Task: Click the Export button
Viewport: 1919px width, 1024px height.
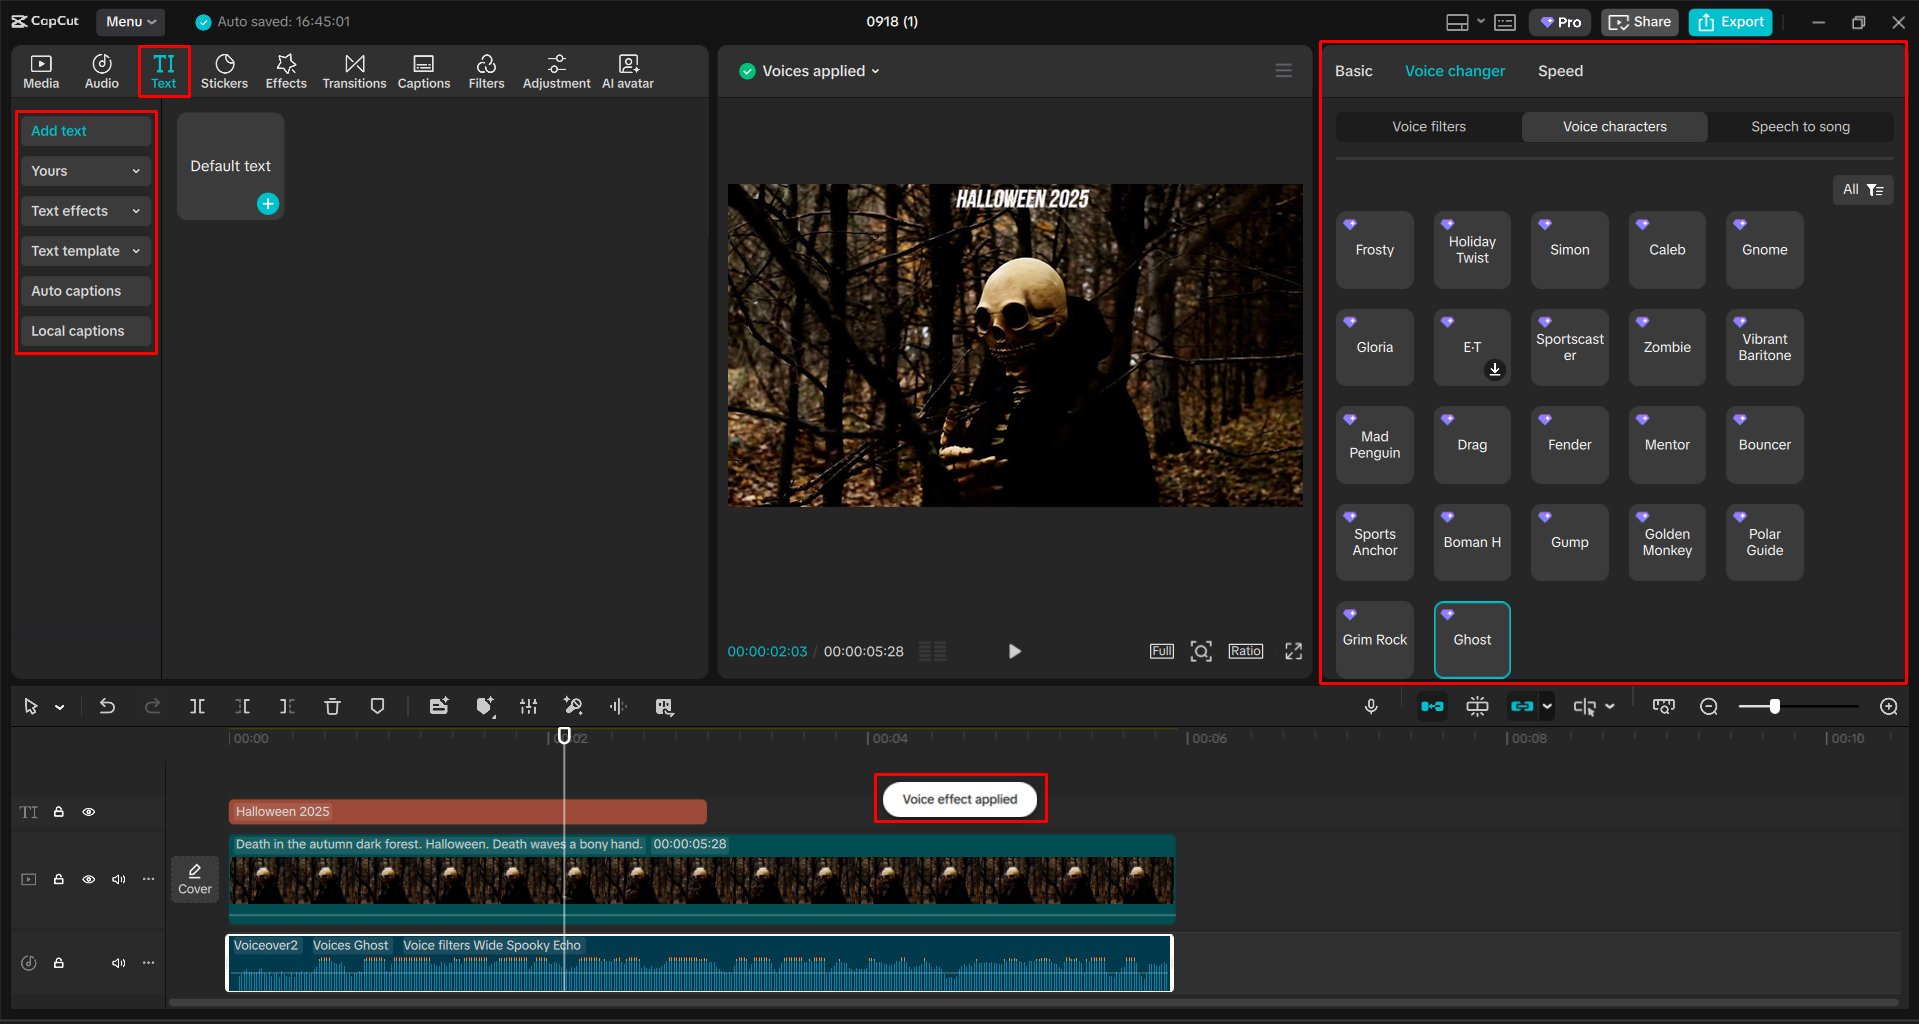Action: click(1729, 21)
